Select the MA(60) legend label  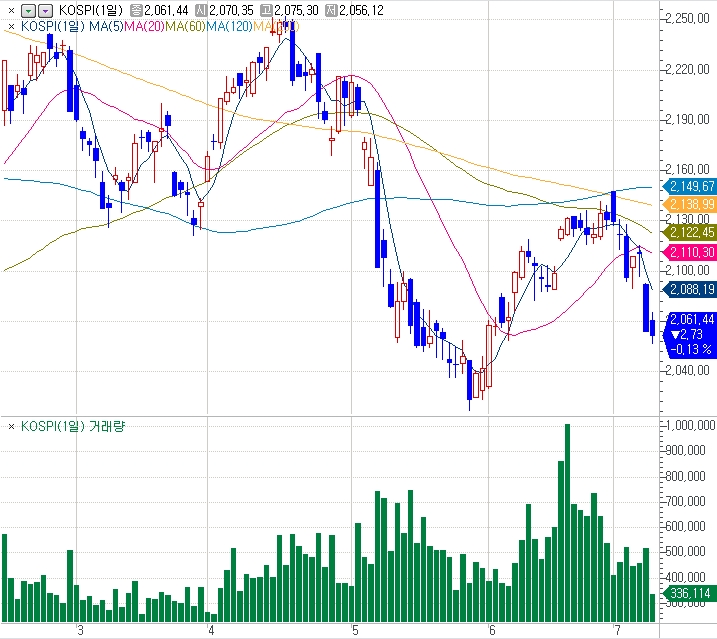click(185, 25)
